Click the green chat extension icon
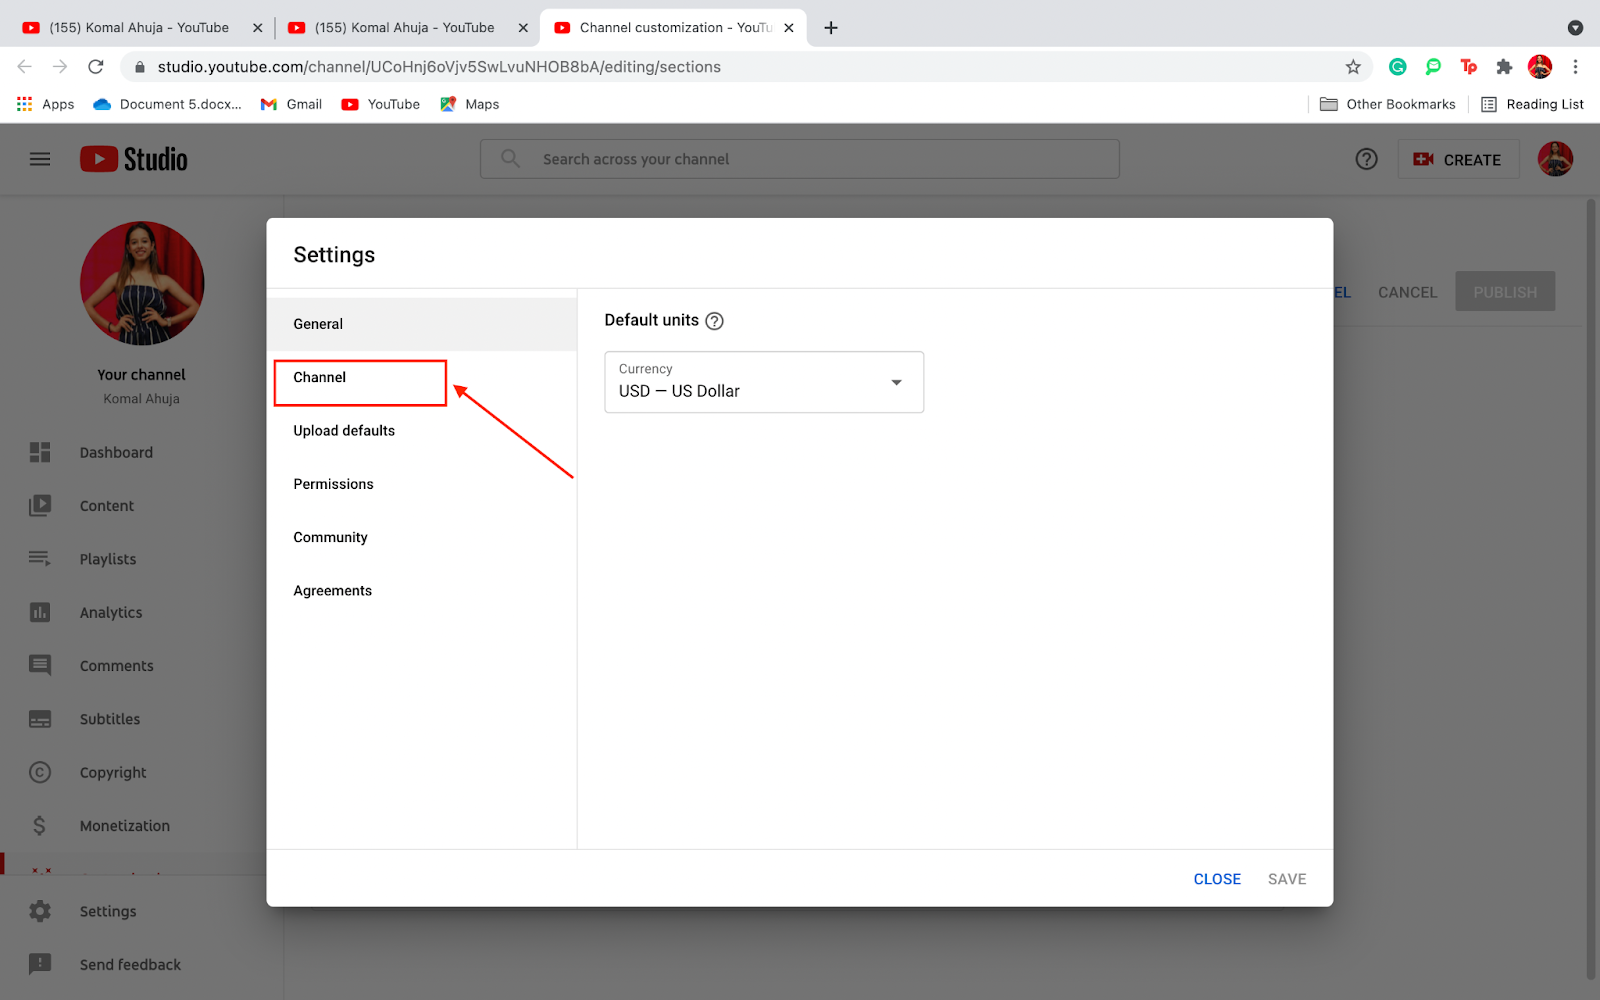 point(1433,67)
